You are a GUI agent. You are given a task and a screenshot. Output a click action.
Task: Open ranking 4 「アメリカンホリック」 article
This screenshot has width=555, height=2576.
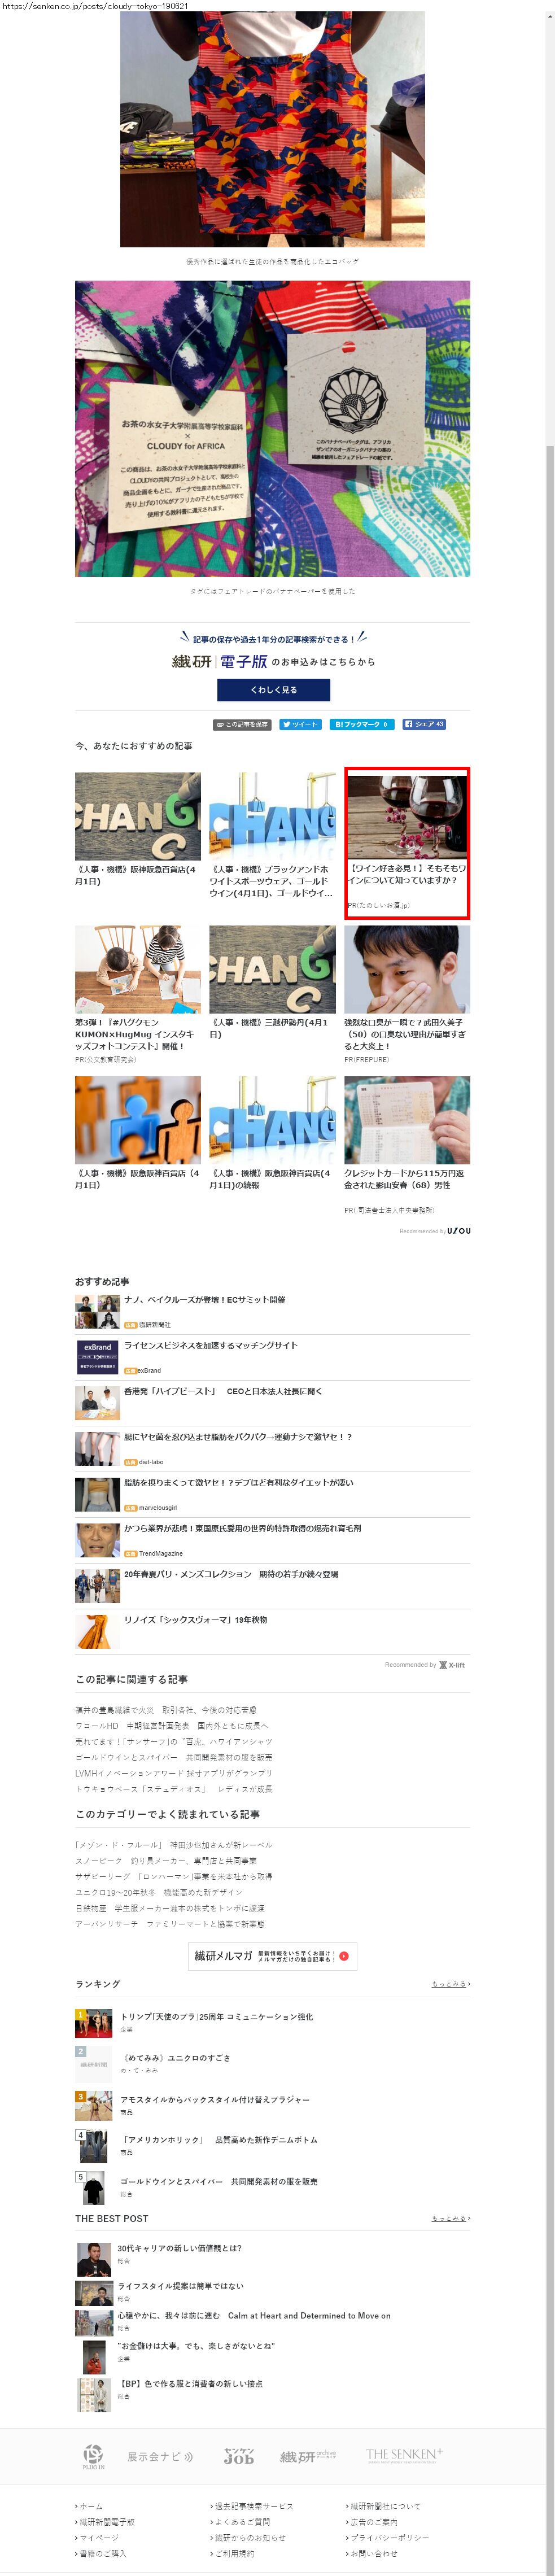pos(218,2140)
